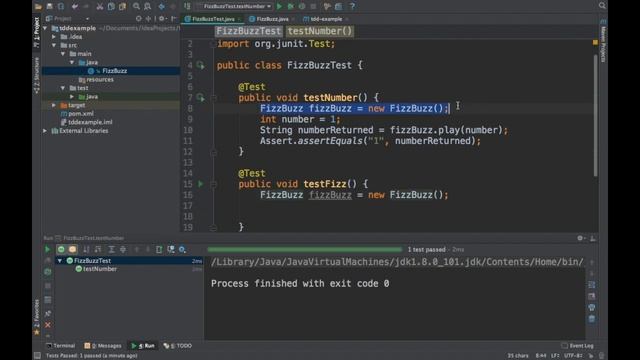
Task: Collapse FizzBuzzTest node in test results
Action: coord(60,260)
